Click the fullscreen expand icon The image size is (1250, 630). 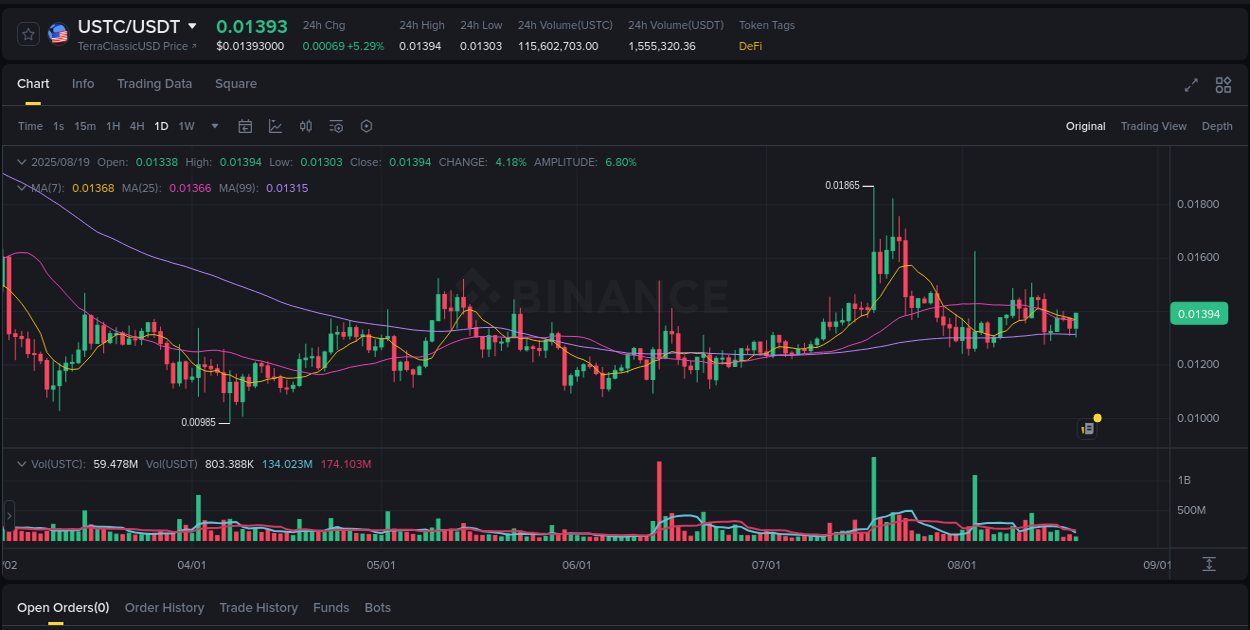(1191, 85)
